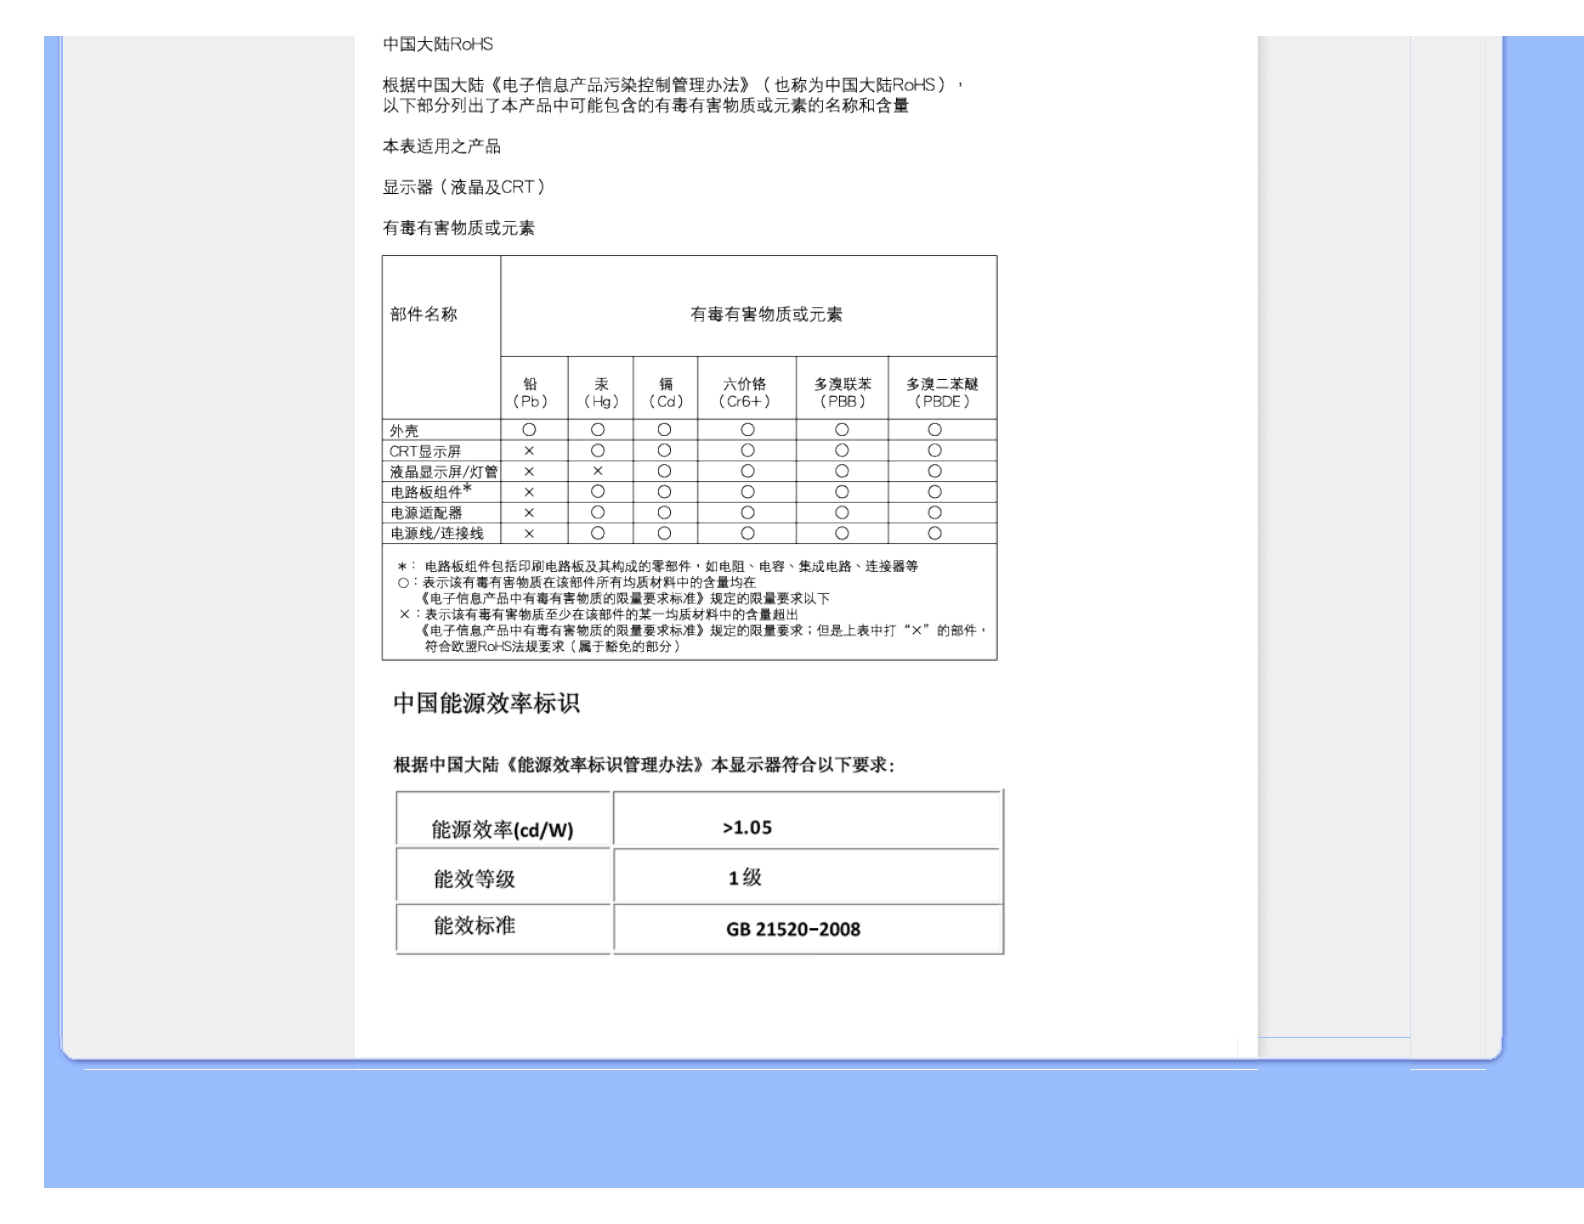Click the CRT显示屏 row label
The image size is (1584, 1224).
pyautogui.click(x=425, y=452)
